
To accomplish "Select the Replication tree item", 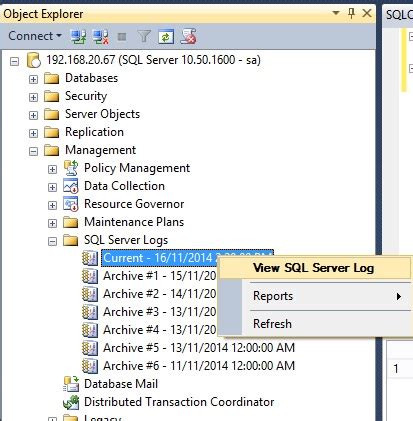I will (x=94, y=132).
